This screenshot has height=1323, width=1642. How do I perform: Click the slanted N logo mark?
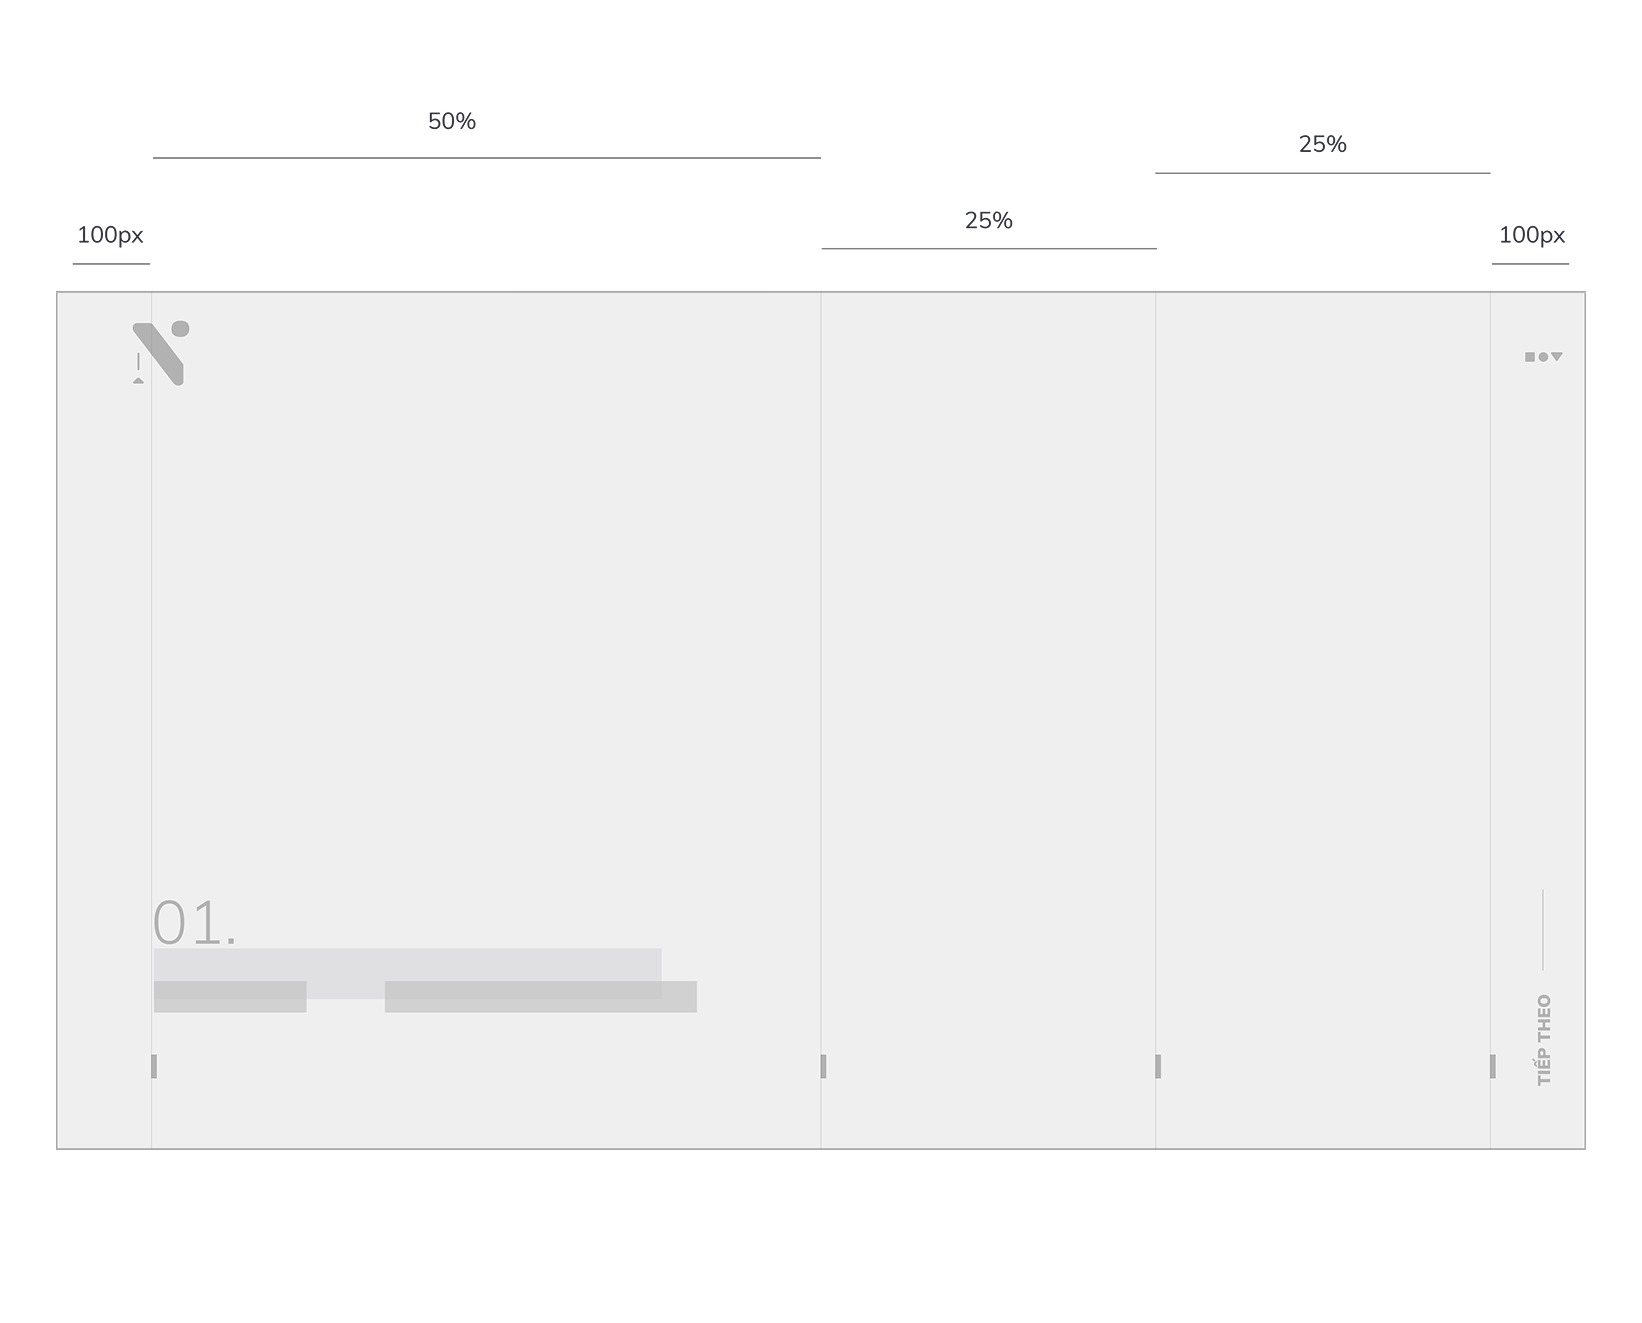tap(158, 354)
